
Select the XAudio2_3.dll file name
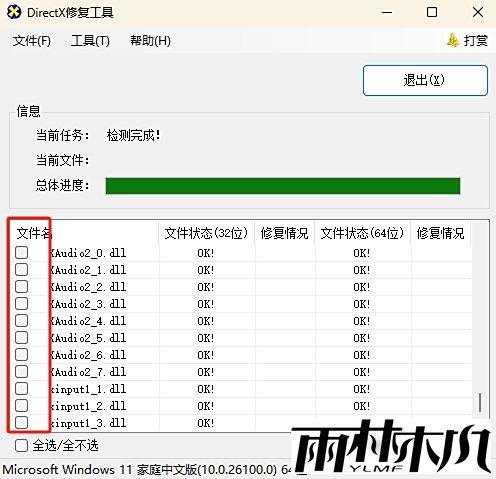tap(88, 304)
